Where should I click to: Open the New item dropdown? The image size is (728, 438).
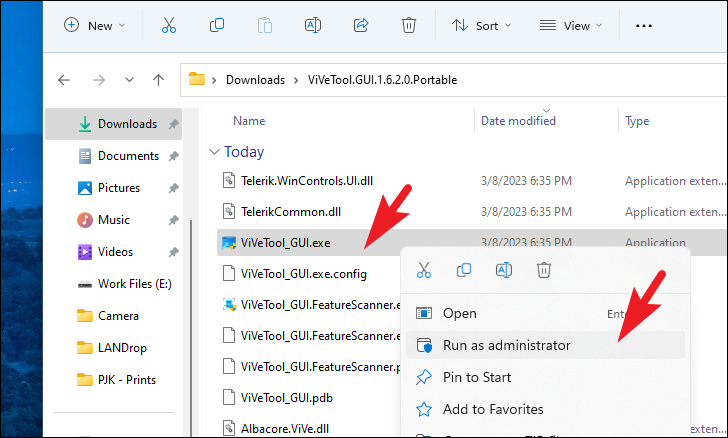pyautogui.click(x=94, y=26)
